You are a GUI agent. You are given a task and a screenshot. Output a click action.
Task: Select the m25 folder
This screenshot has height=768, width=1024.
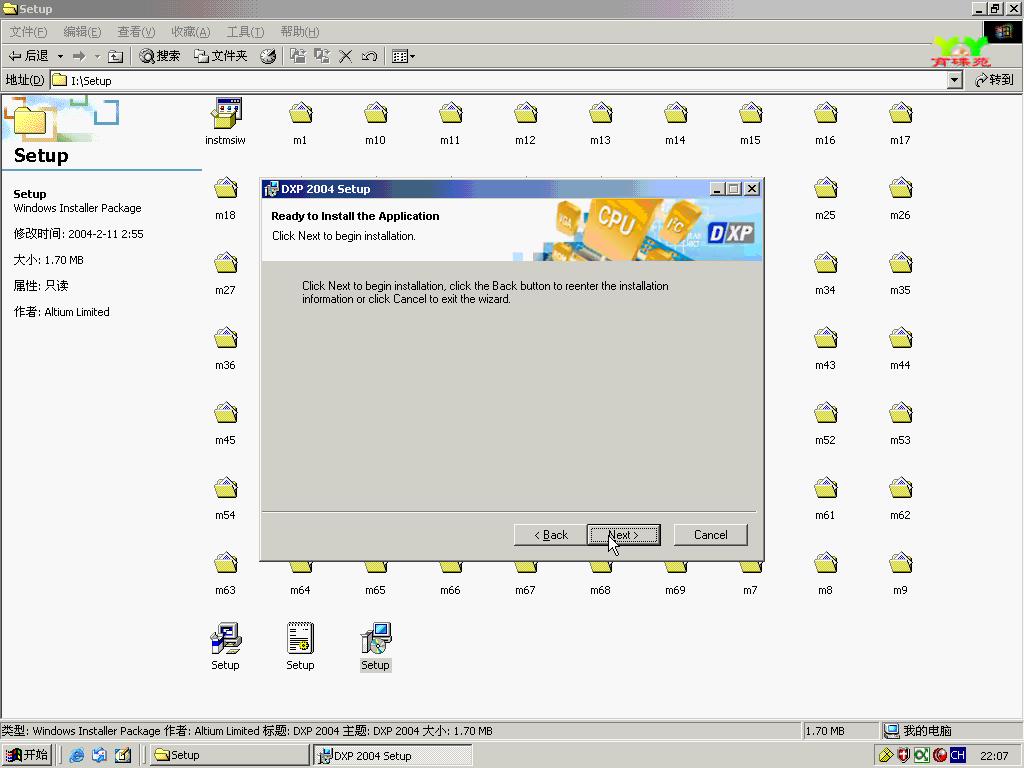(x=825, y=197)
